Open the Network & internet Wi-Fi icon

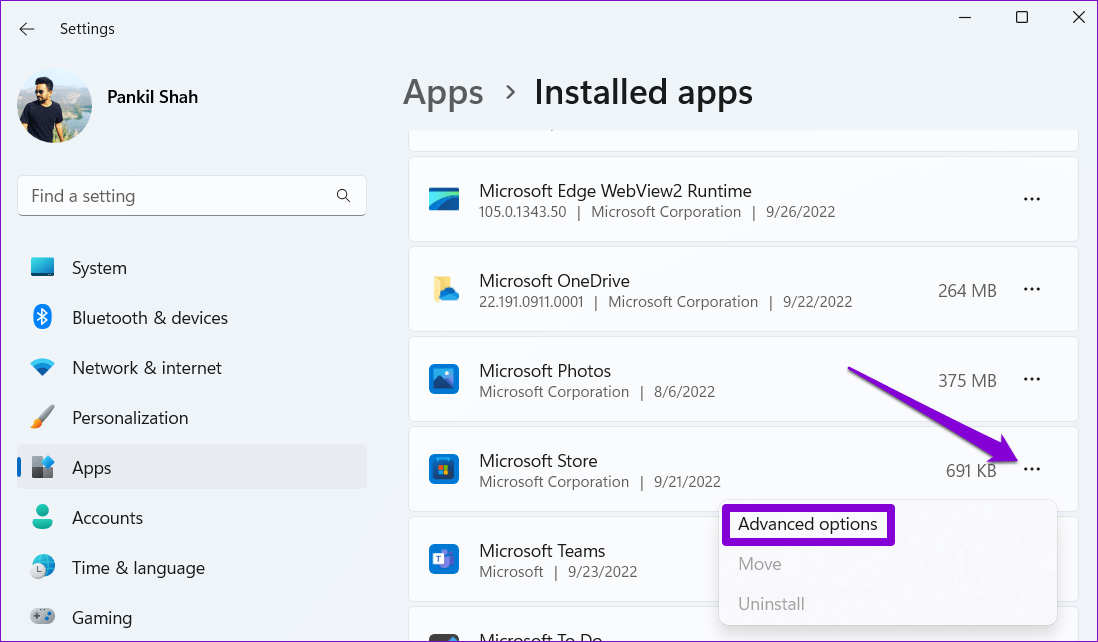click(x=43, y=368)
